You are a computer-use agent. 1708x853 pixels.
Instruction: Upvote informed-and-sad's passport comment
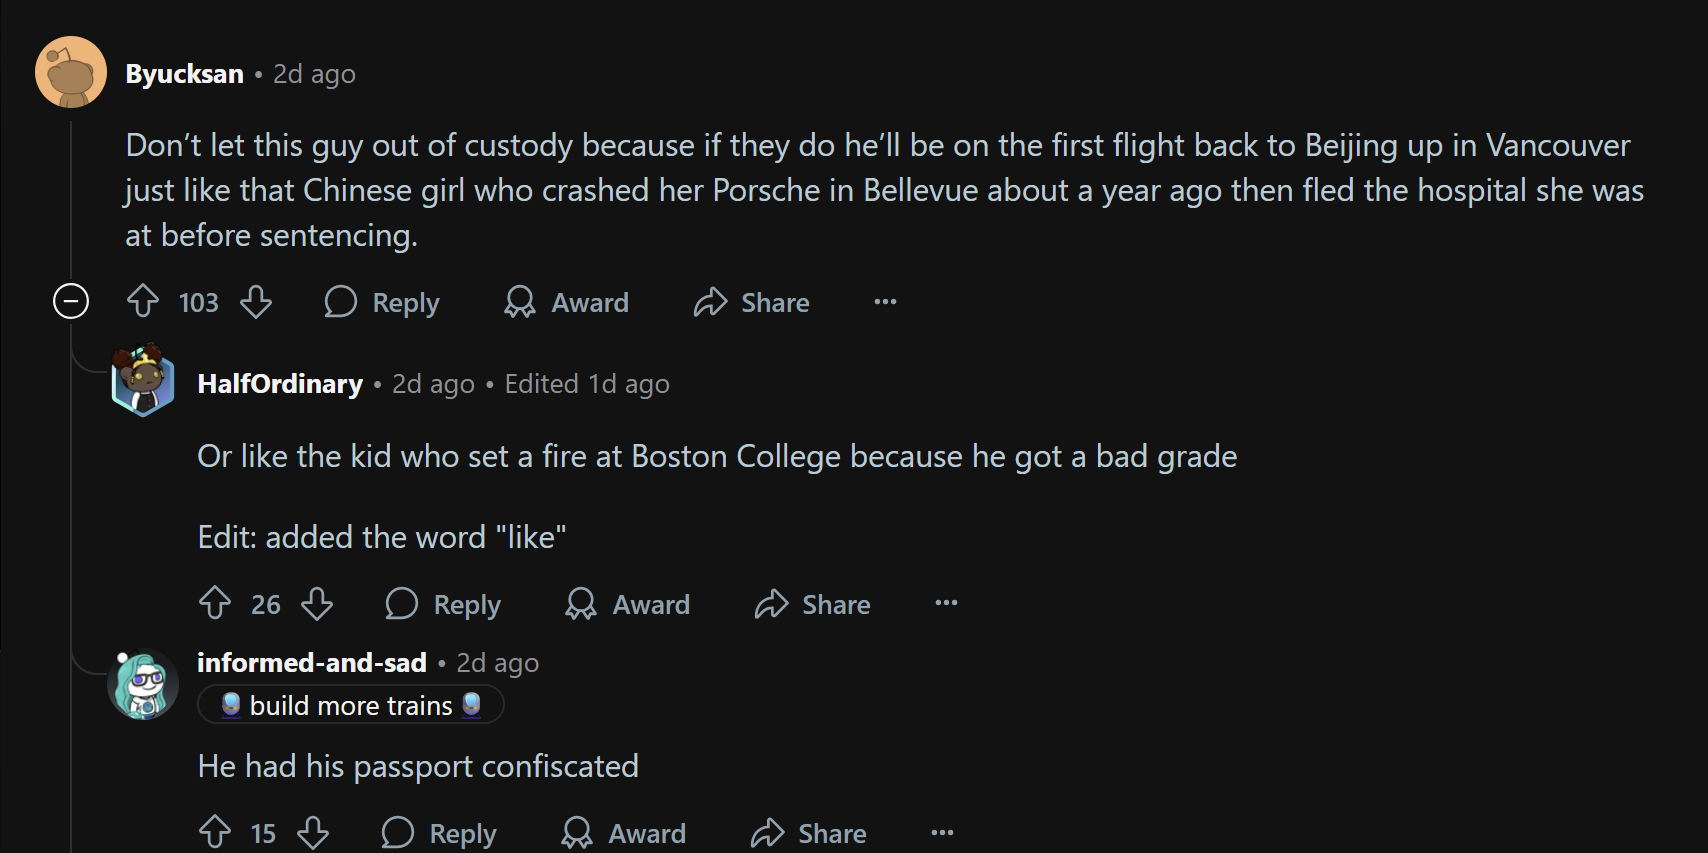click(215, 832)
